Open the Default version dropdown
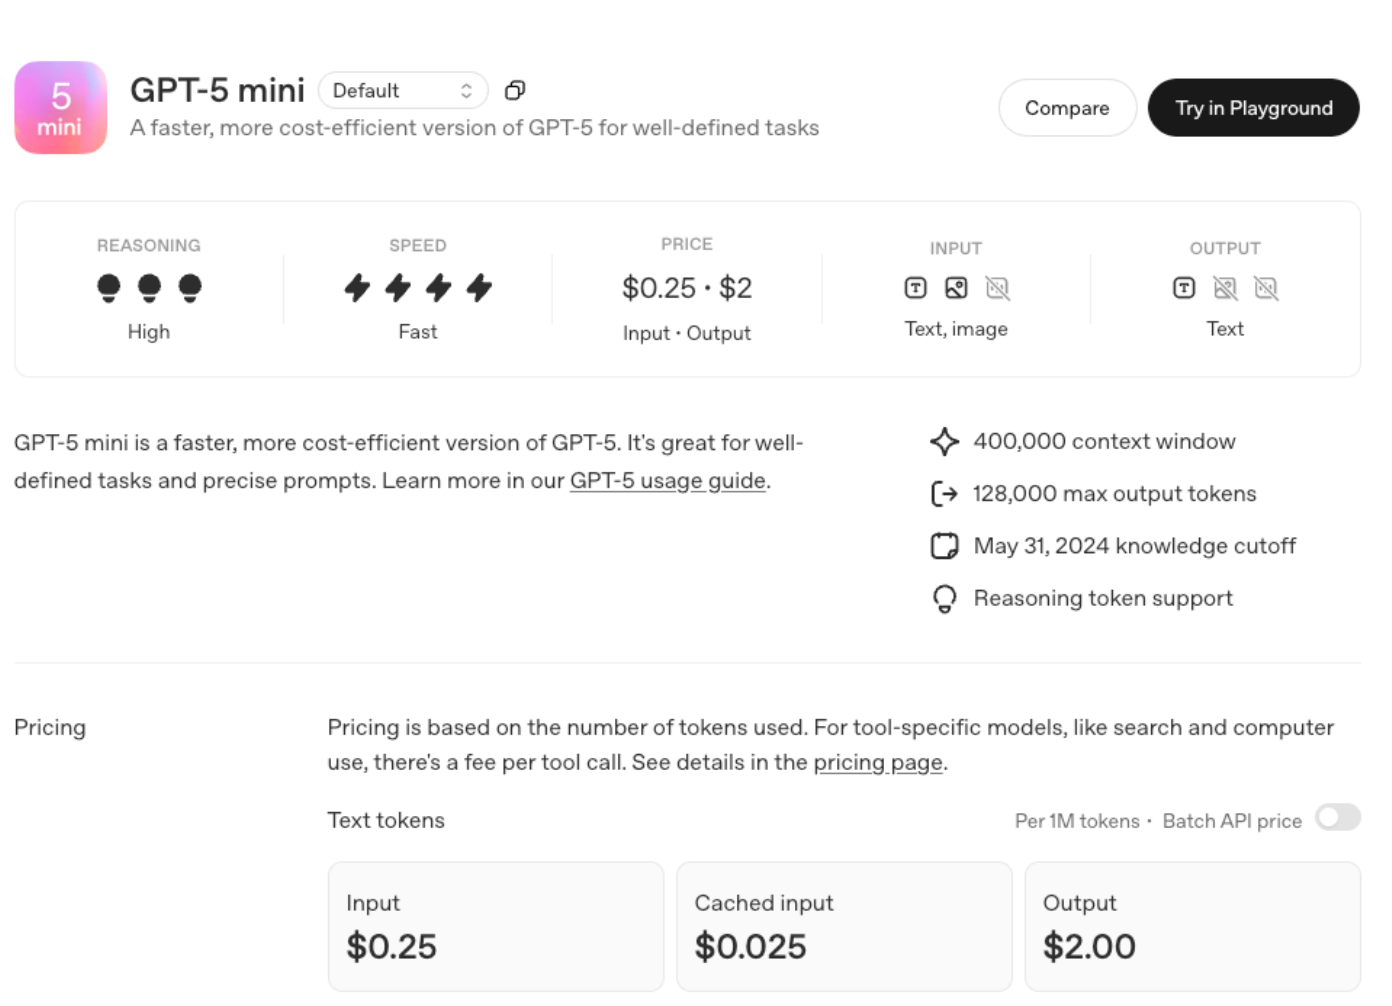Screen dimensions: 1392x1006 [x=402, y=90]
